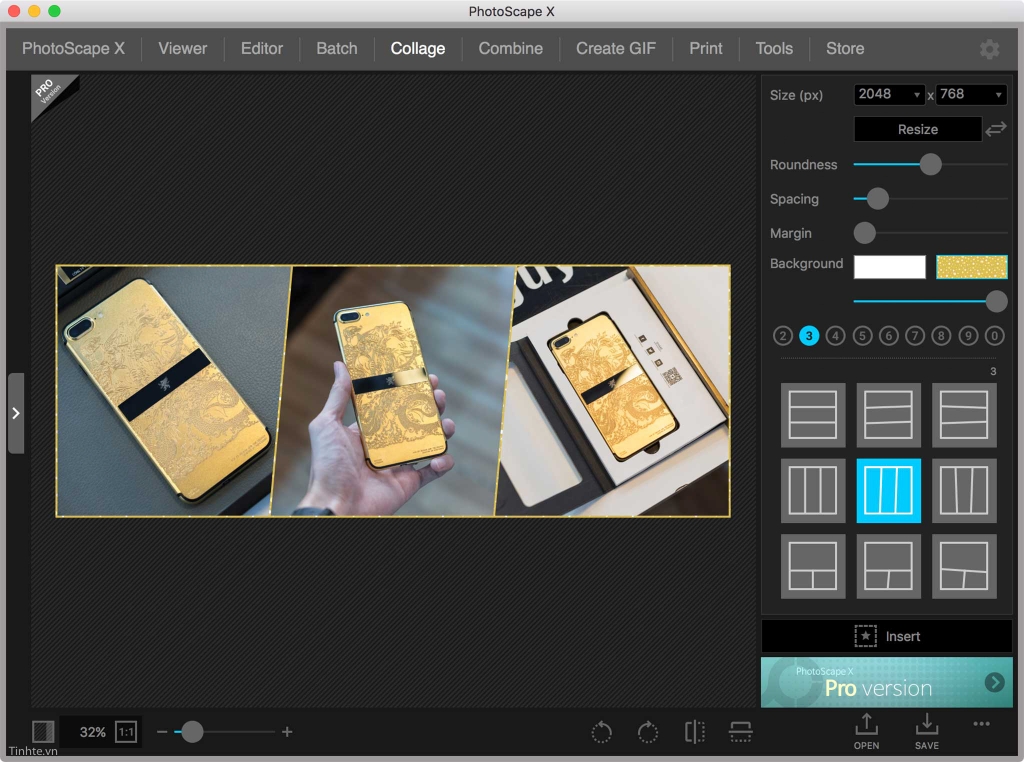Click the zoom slider handle
This screenshot has width=1024, height=762.
point(192,732)
